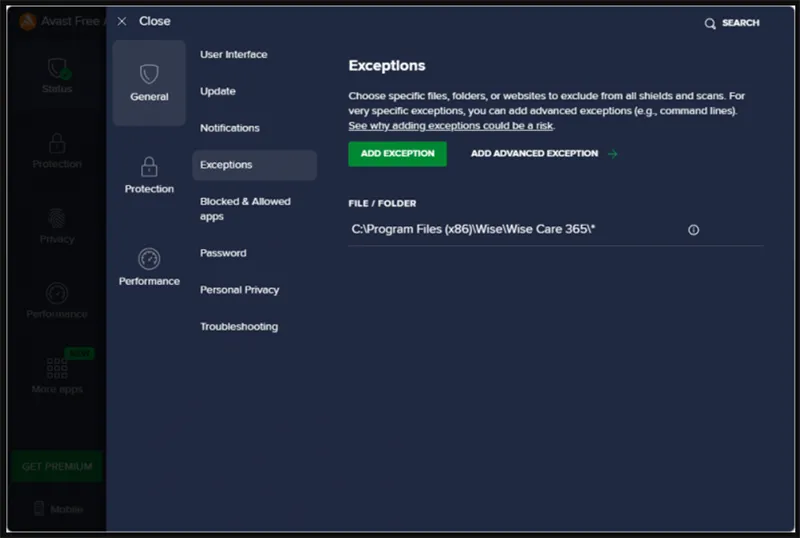Image resolution: width=800 pixels, height=538 pixels.
Task: Switch to the Update settings tab
Action: [218, 91]
